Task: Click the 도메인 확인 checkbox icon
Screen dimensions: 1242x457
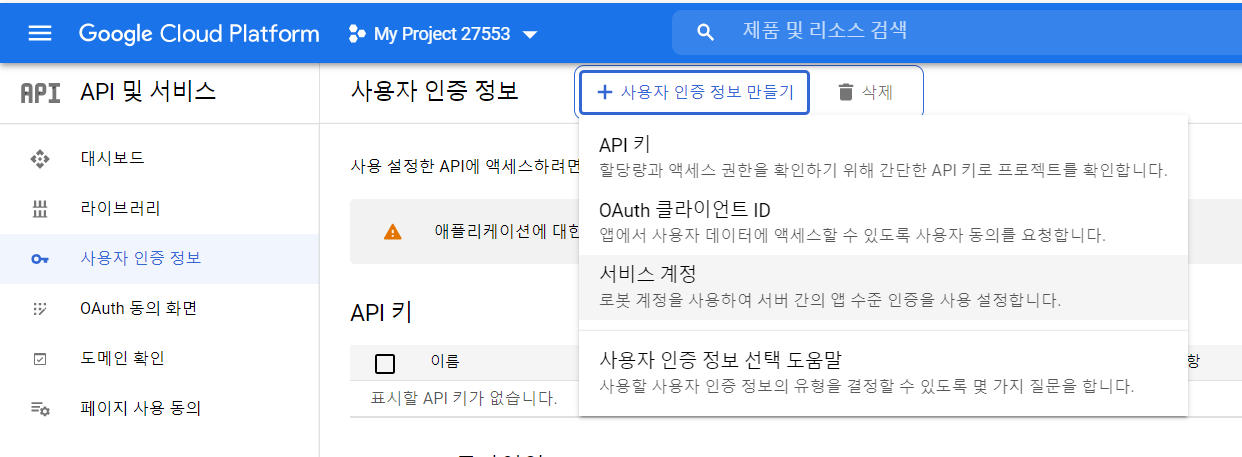Action: pyautogui.click(x=40, y=359)
